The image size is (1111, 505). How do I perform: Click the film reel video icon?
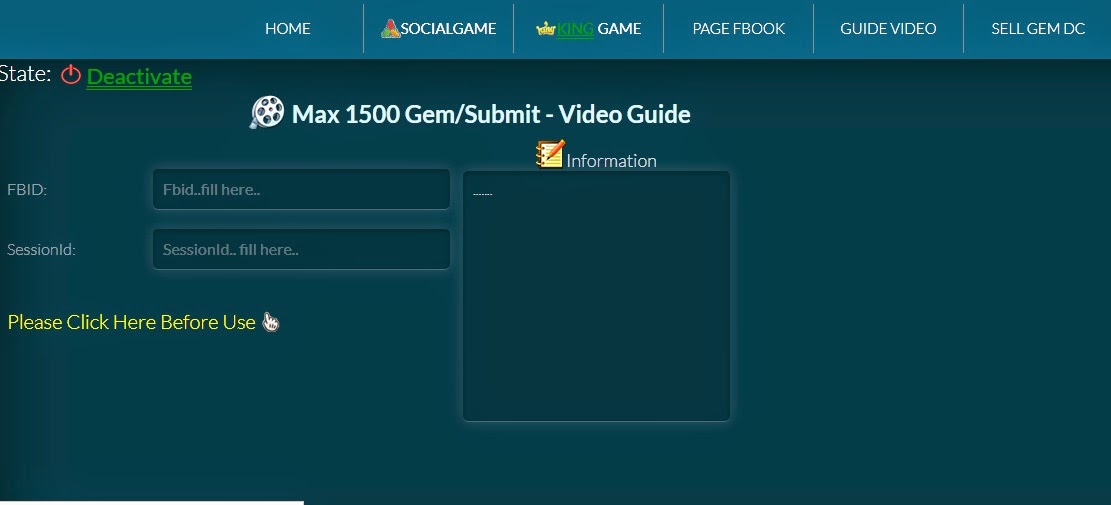coord(267,113)
